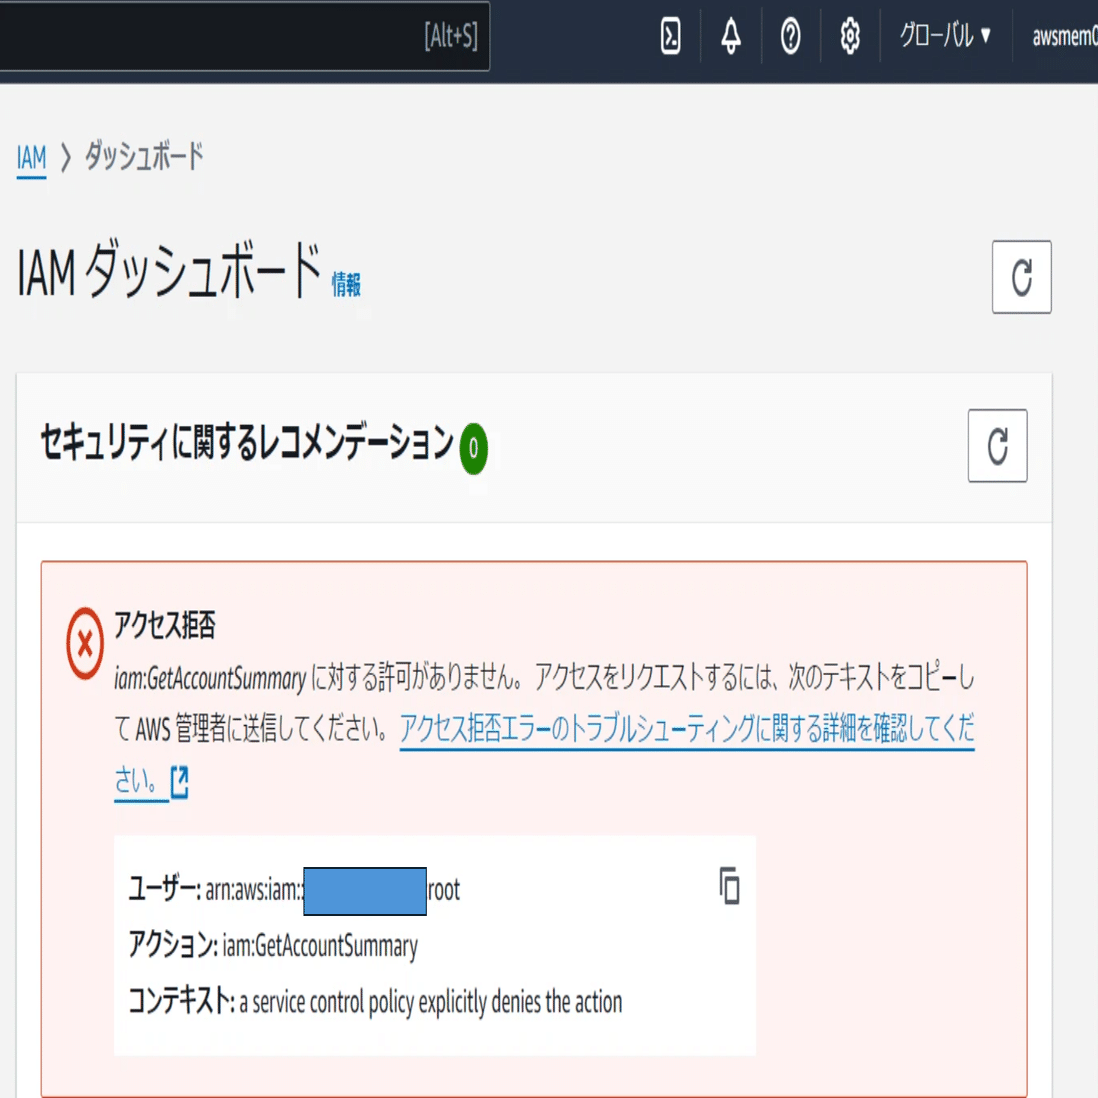Open the awsmem account menu
1098x1098 pixels.
pos(1064,36)
